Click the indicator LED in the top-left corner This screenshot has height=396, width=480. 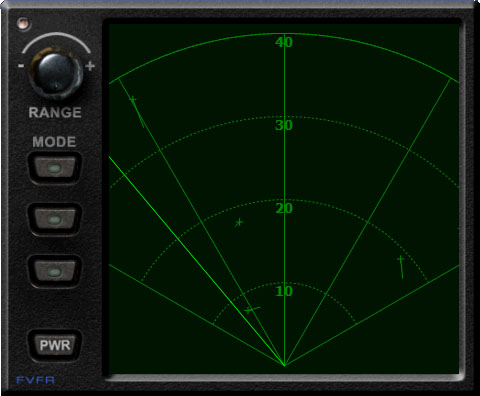[24, 24]
